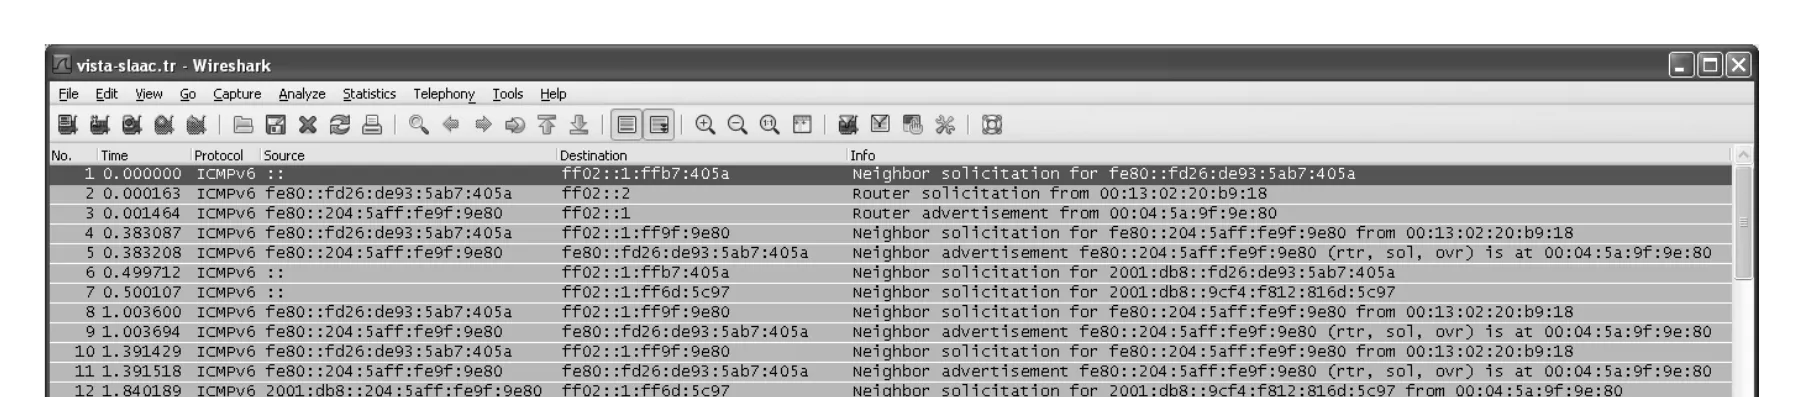Toggle auto scroll in live capture
This screenshot has height=397, width=1803.
coord(659,125)
